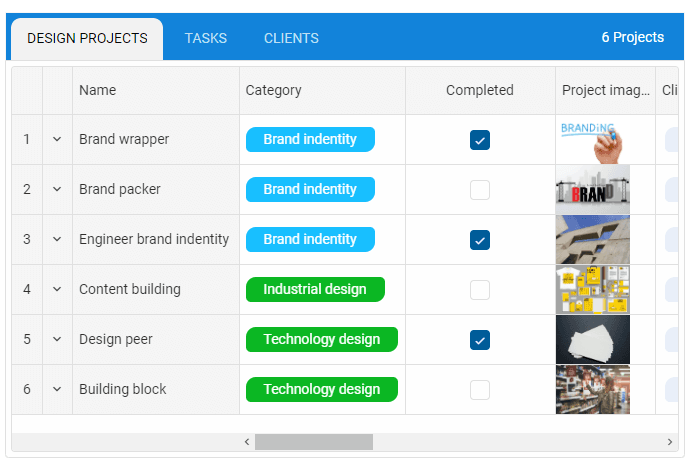The width and height of the screenshot is (692, 469).
Task: Expand the Brand wrapper row chevron
Action: click(x=57, y=140)
